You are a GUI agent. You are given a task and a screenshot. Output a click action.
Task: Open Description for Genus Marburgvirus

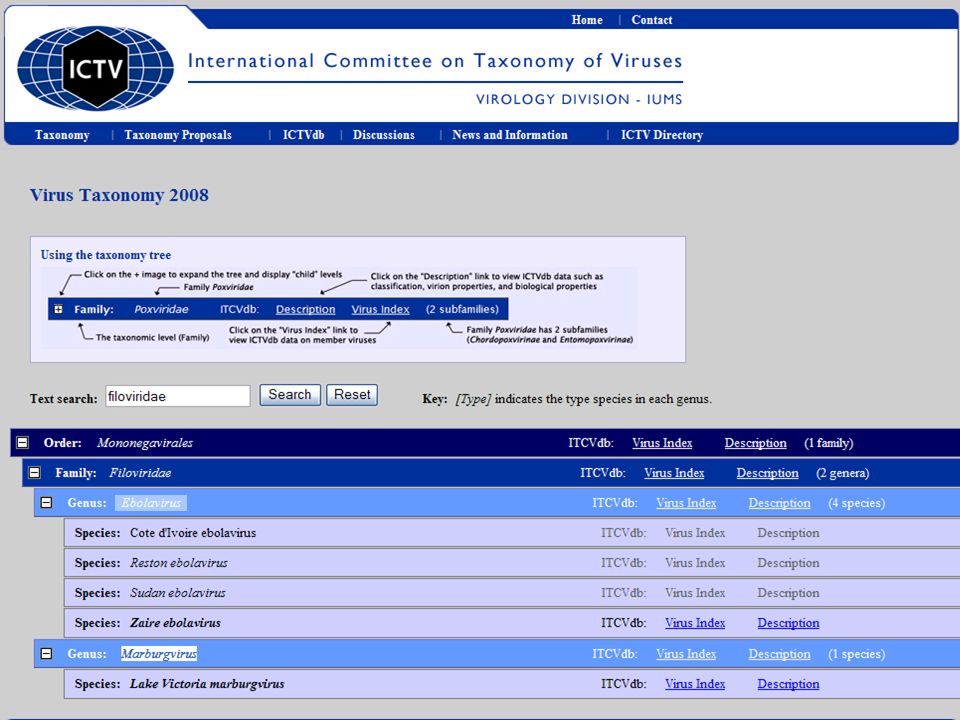pos(779,654)
